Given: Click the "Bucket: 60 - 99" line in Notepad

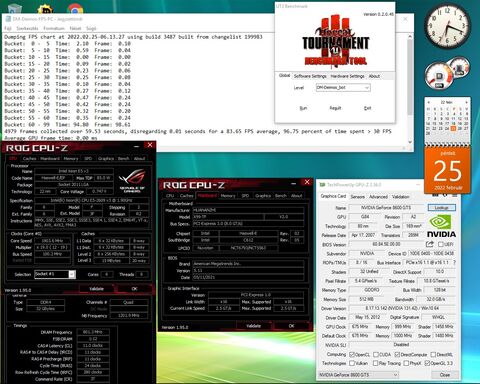Looking at the screenshot, I should coord(67,124).
